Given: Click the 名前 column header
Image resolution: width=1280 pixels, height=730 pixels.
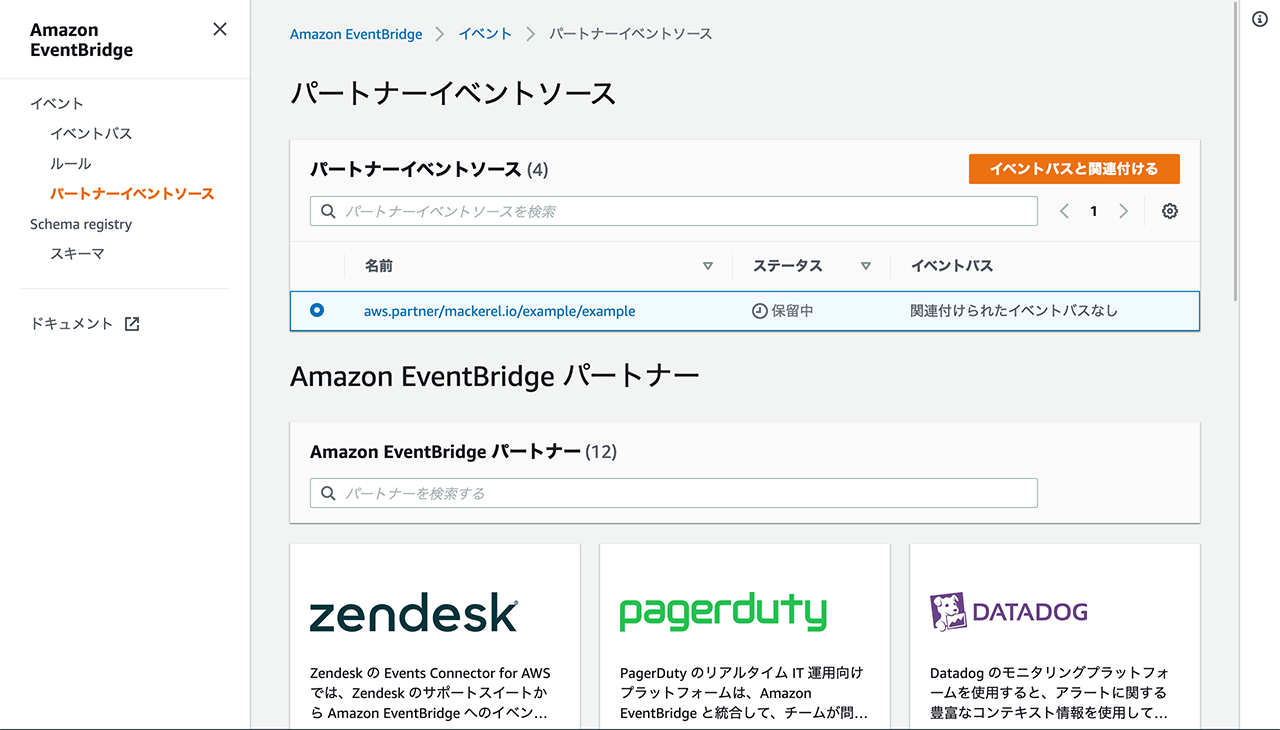Looking at the screenshot, I should (379, 266).
